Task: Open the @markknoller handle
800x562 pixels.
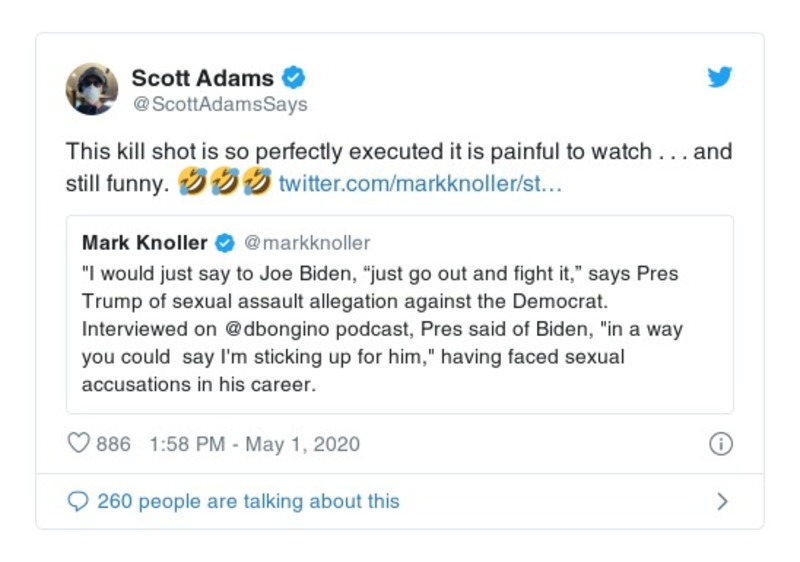Action: pos(308,243)
